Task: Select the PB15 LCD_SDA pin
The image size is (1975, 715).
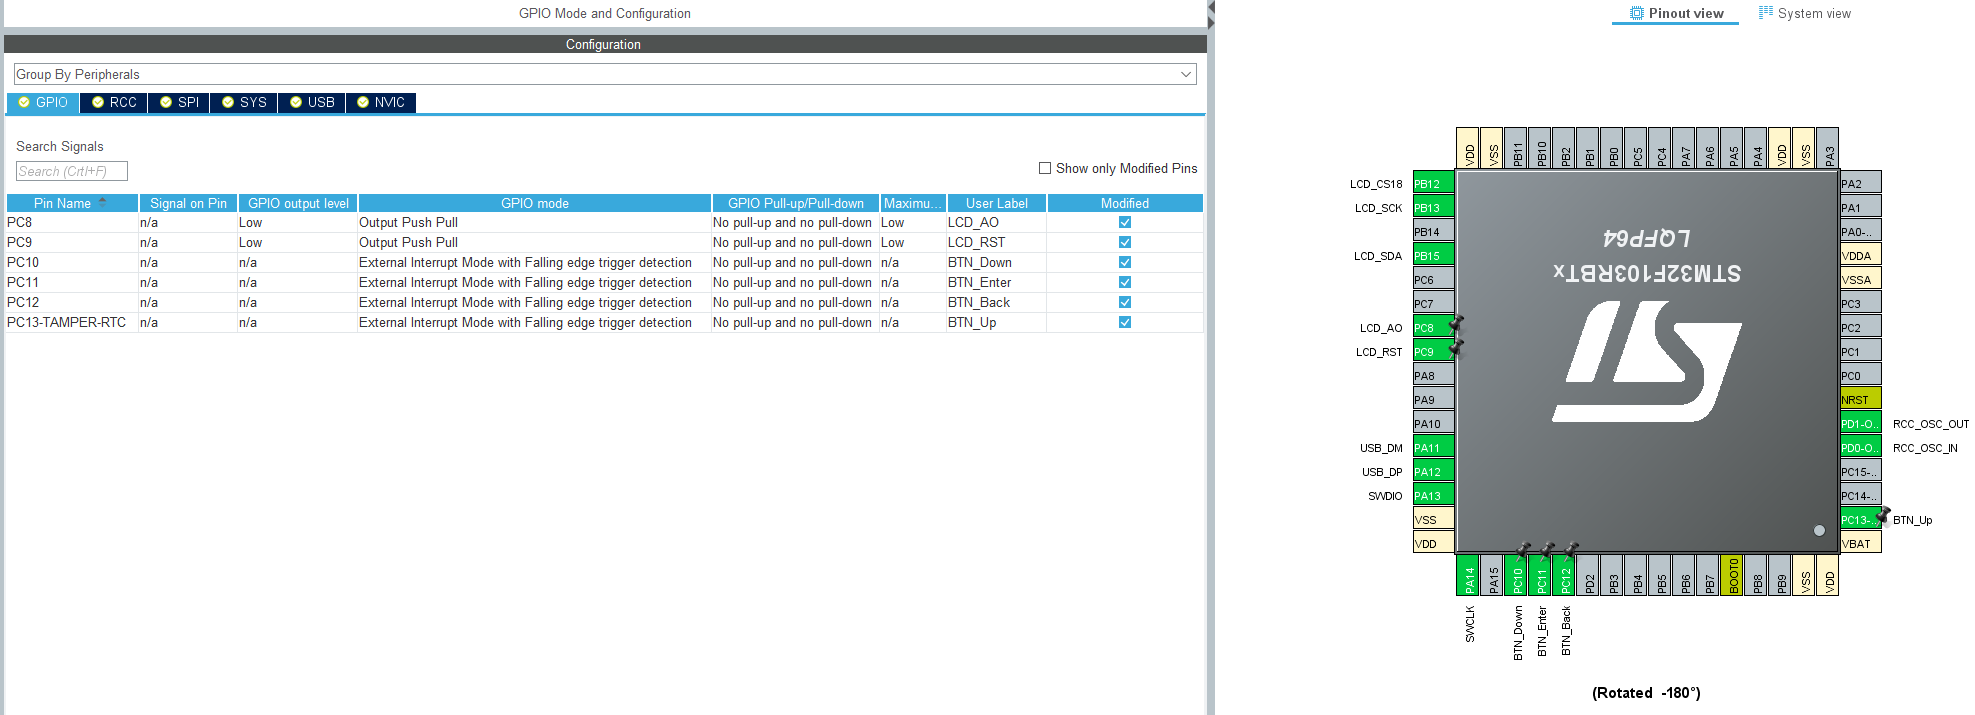Action: pos(1432,255)
